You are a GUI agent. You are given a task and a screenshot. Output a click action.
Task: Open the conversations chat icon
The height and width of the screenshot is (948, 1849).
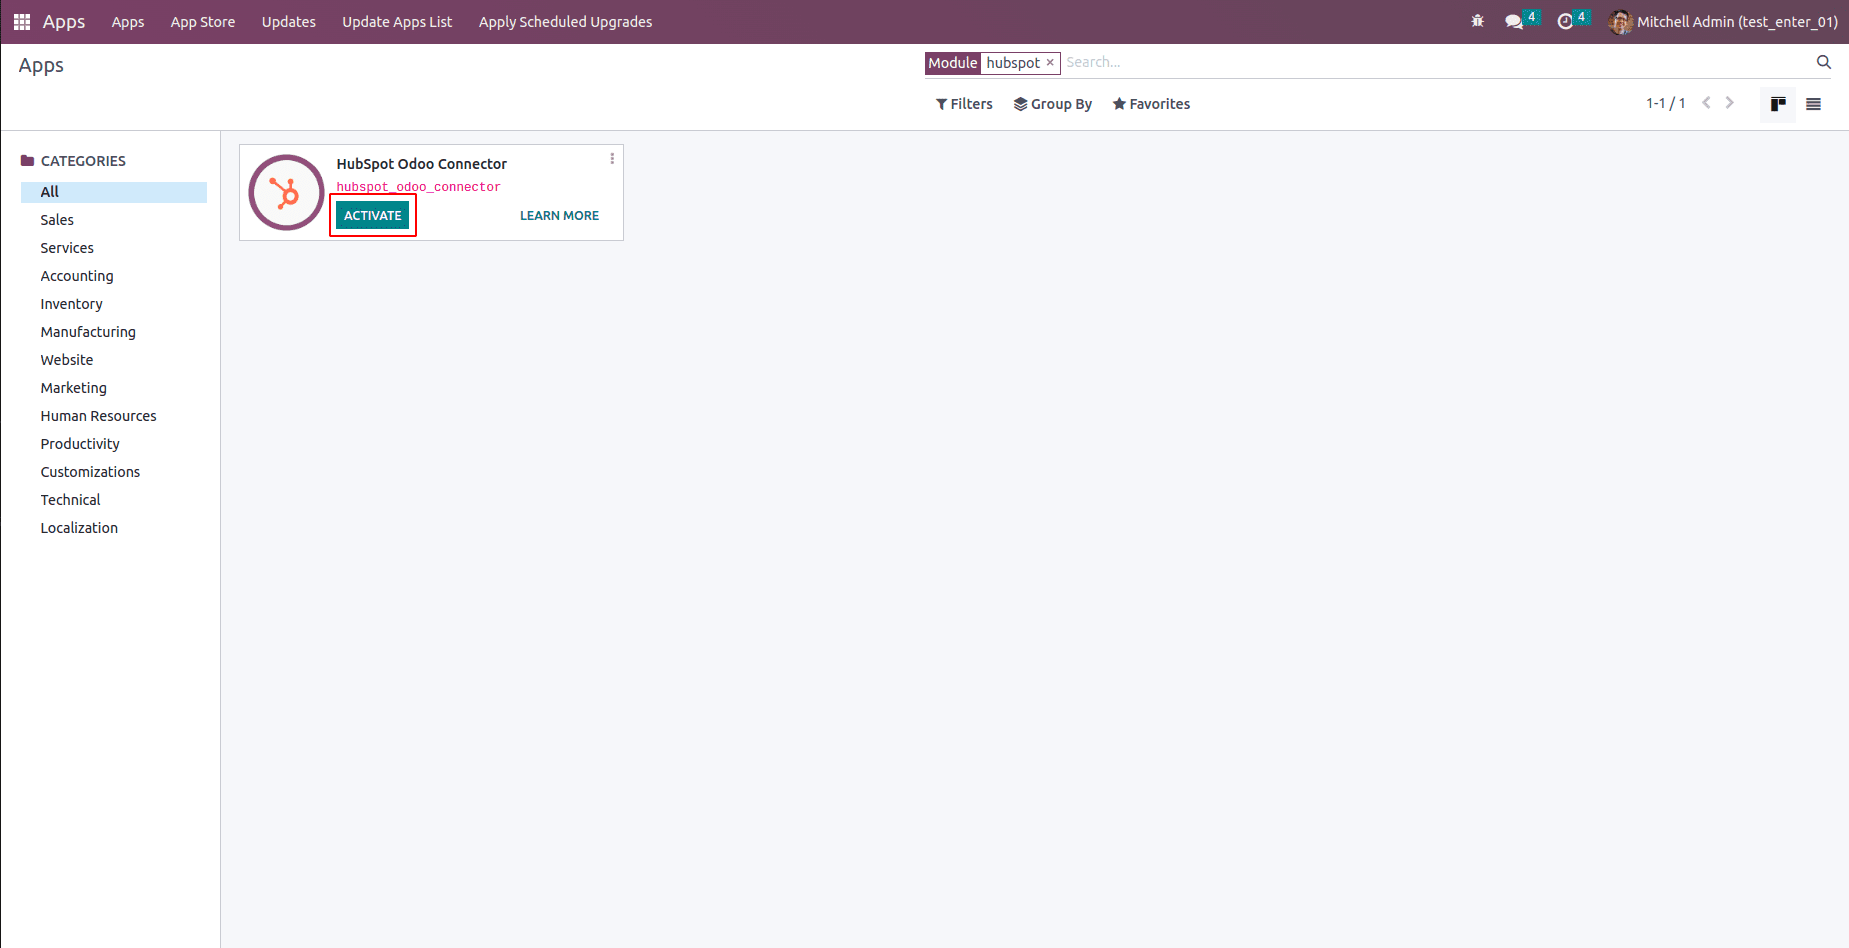(x=1514, y=22)
